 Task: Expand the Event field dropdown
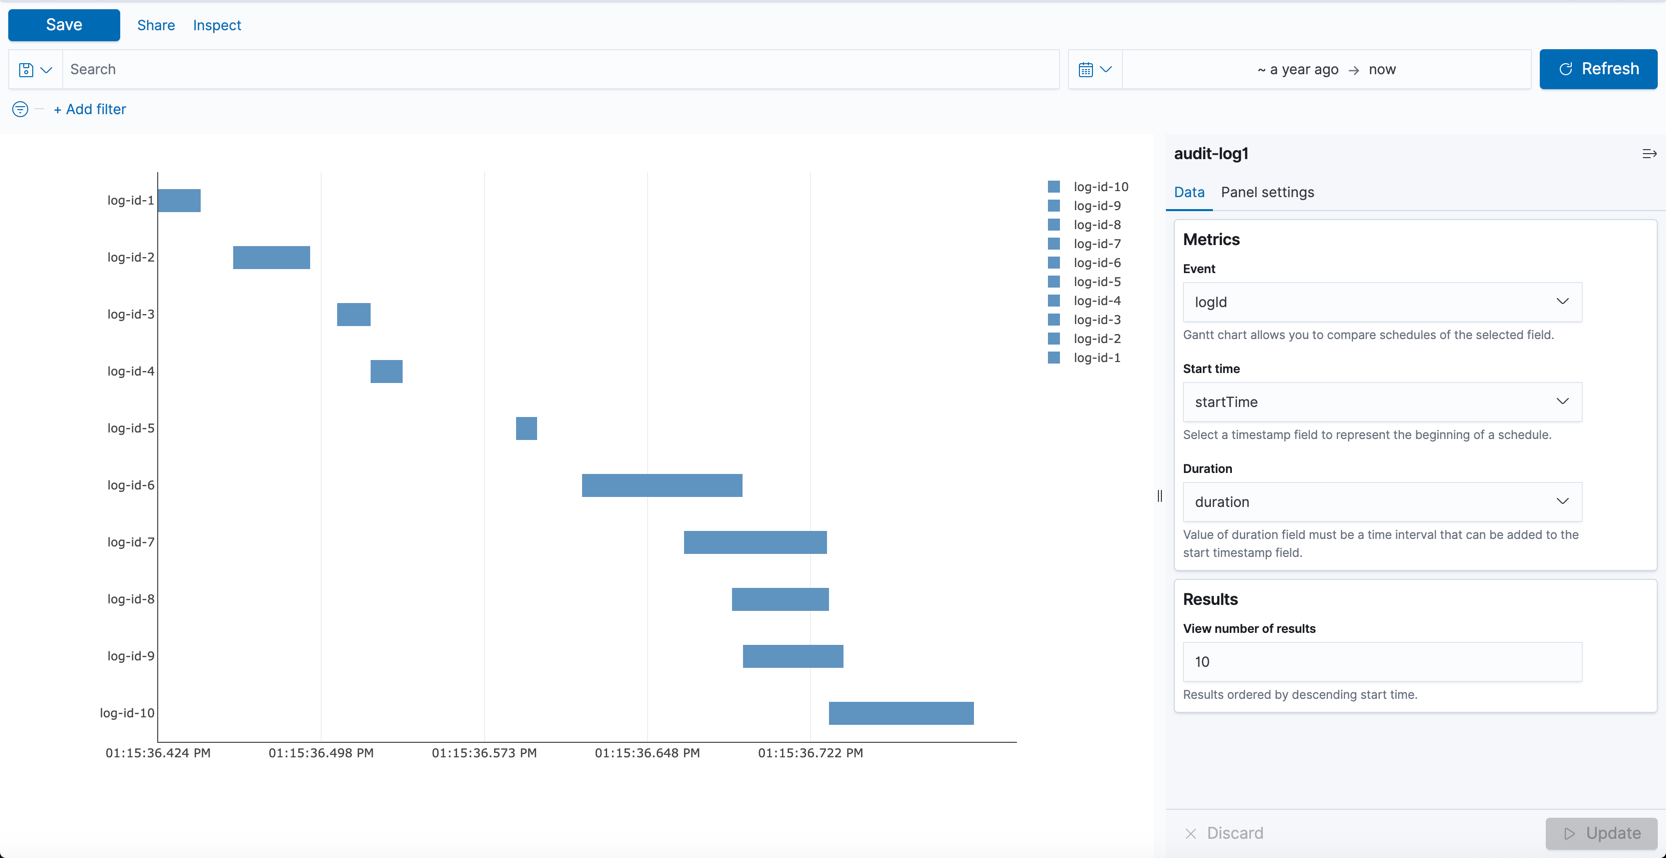pyautogui.click(x=1381, y=302)
